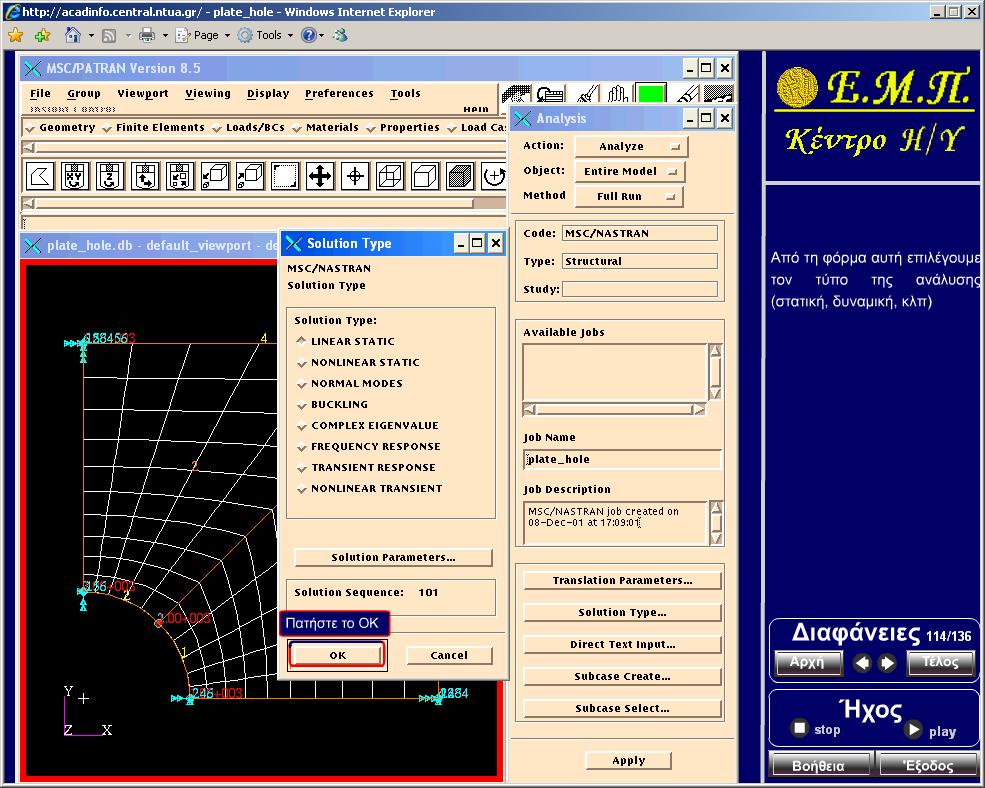This screenshot has height=788, width=985.
Task: Click OK in Solution Type dialog
Action: tap(337, 655)
